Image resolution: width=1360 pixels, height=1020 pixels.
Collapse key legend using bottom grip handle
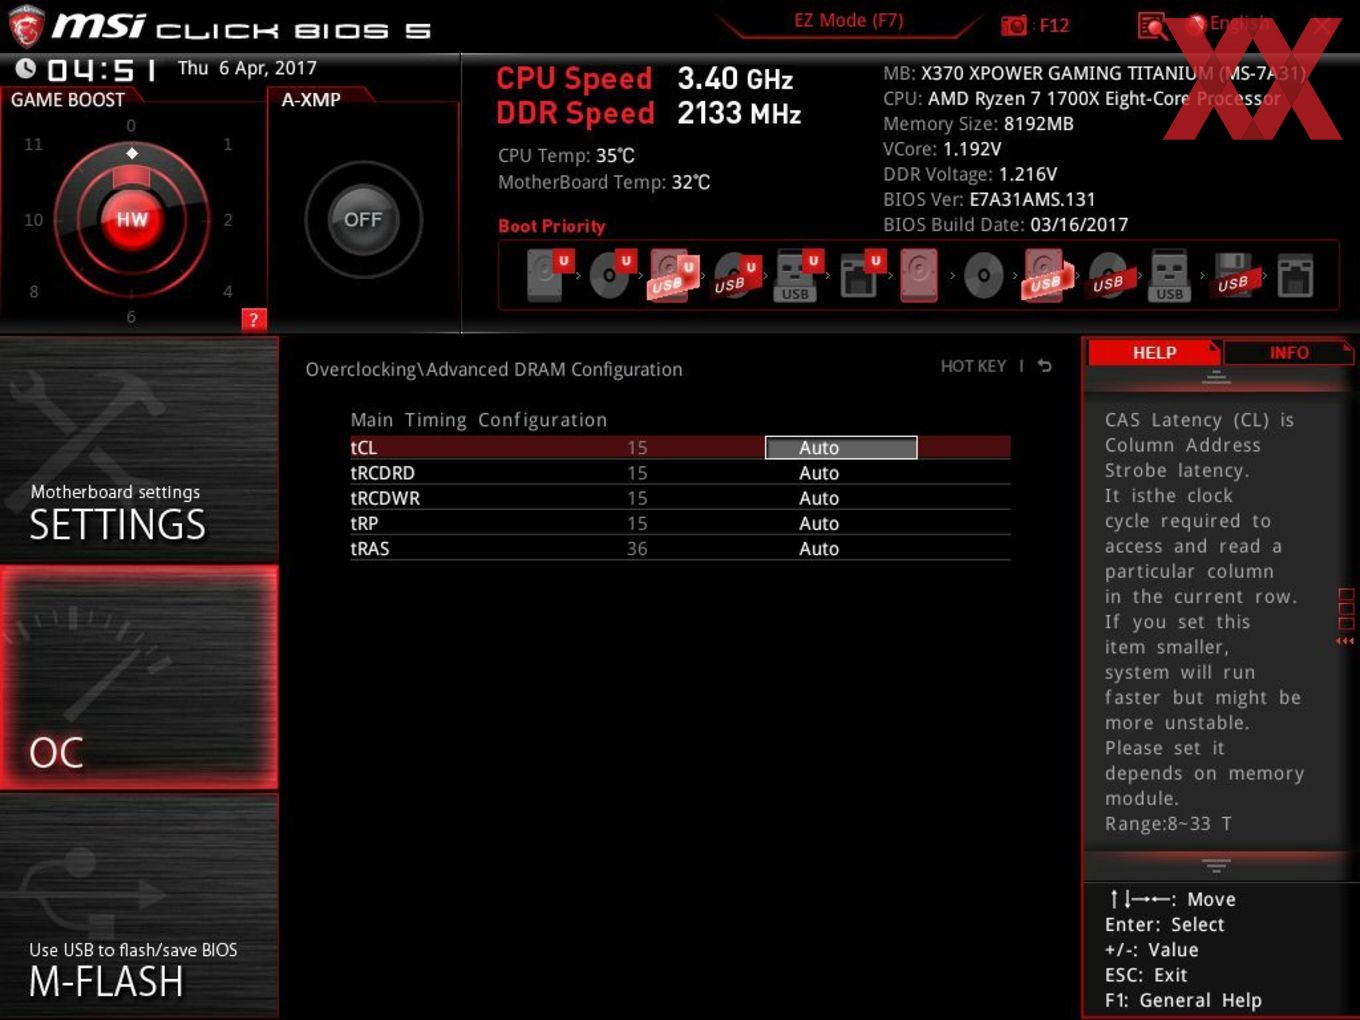click(1216, 865)
